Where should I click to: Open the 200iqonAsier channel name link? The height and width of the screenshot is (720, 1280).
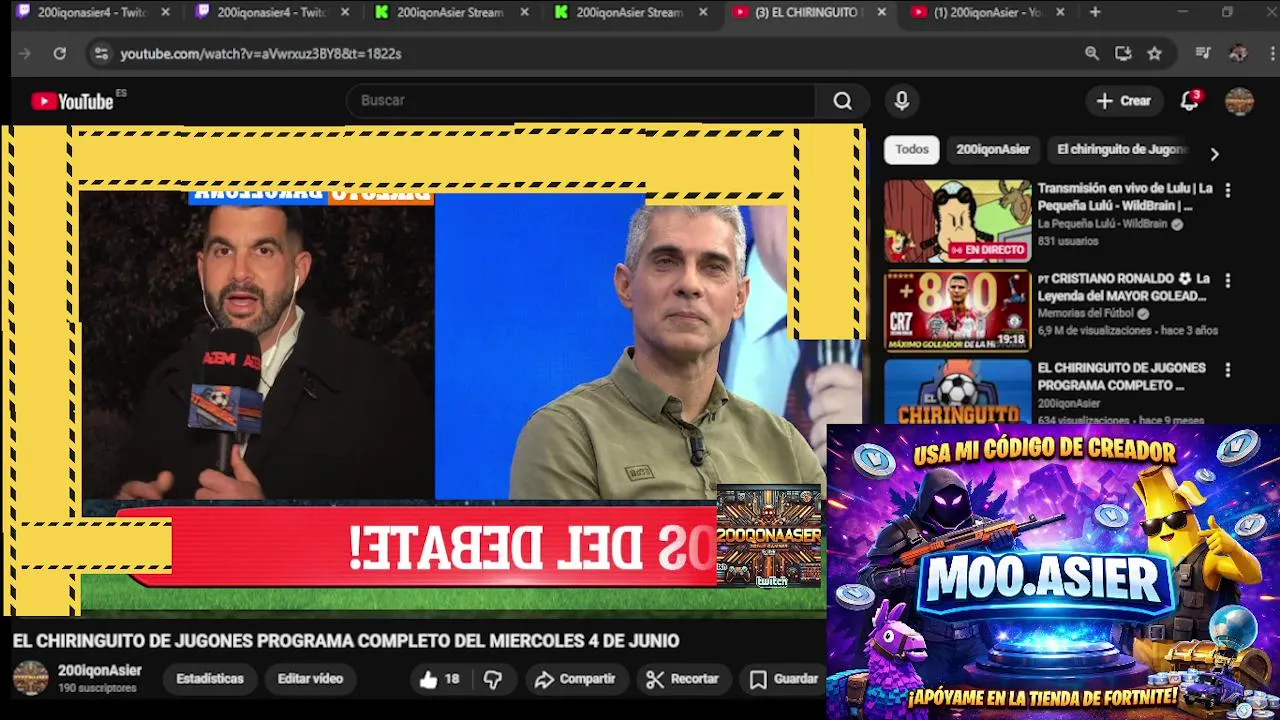click(100, 671)
